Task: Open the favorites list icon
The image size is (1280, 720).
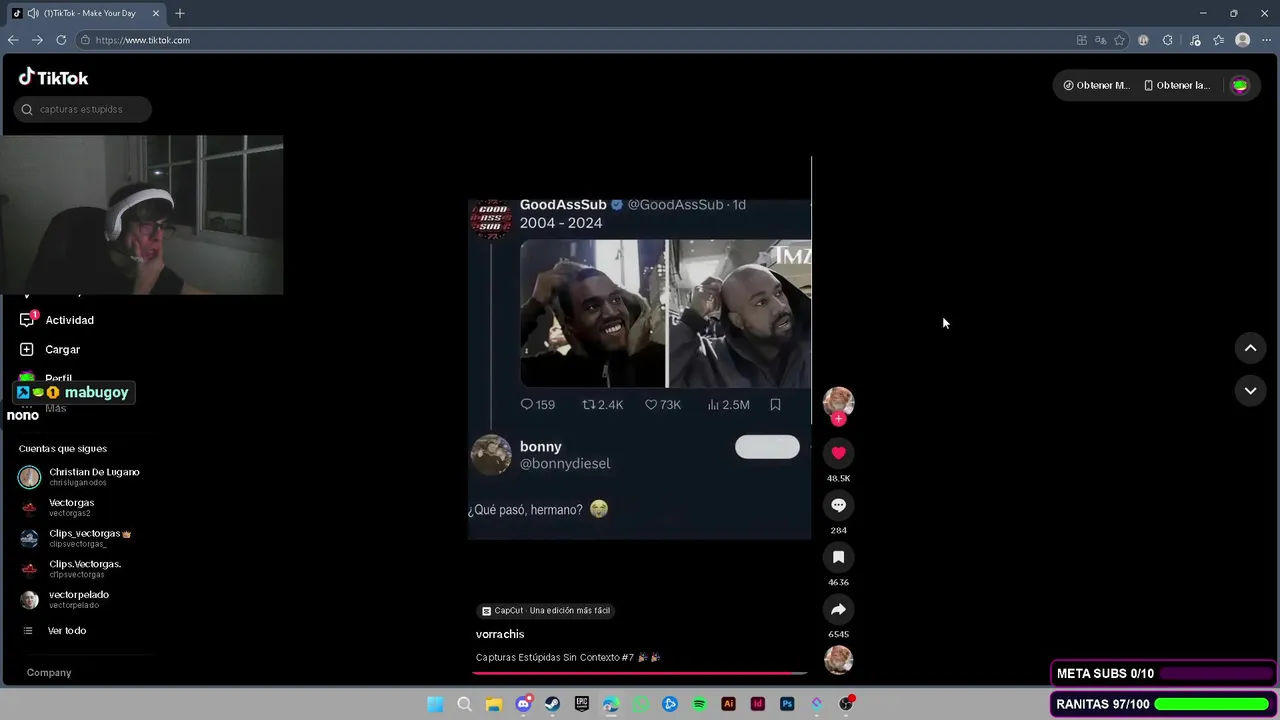Action: pyautogui.click(x=1218, y=40)
